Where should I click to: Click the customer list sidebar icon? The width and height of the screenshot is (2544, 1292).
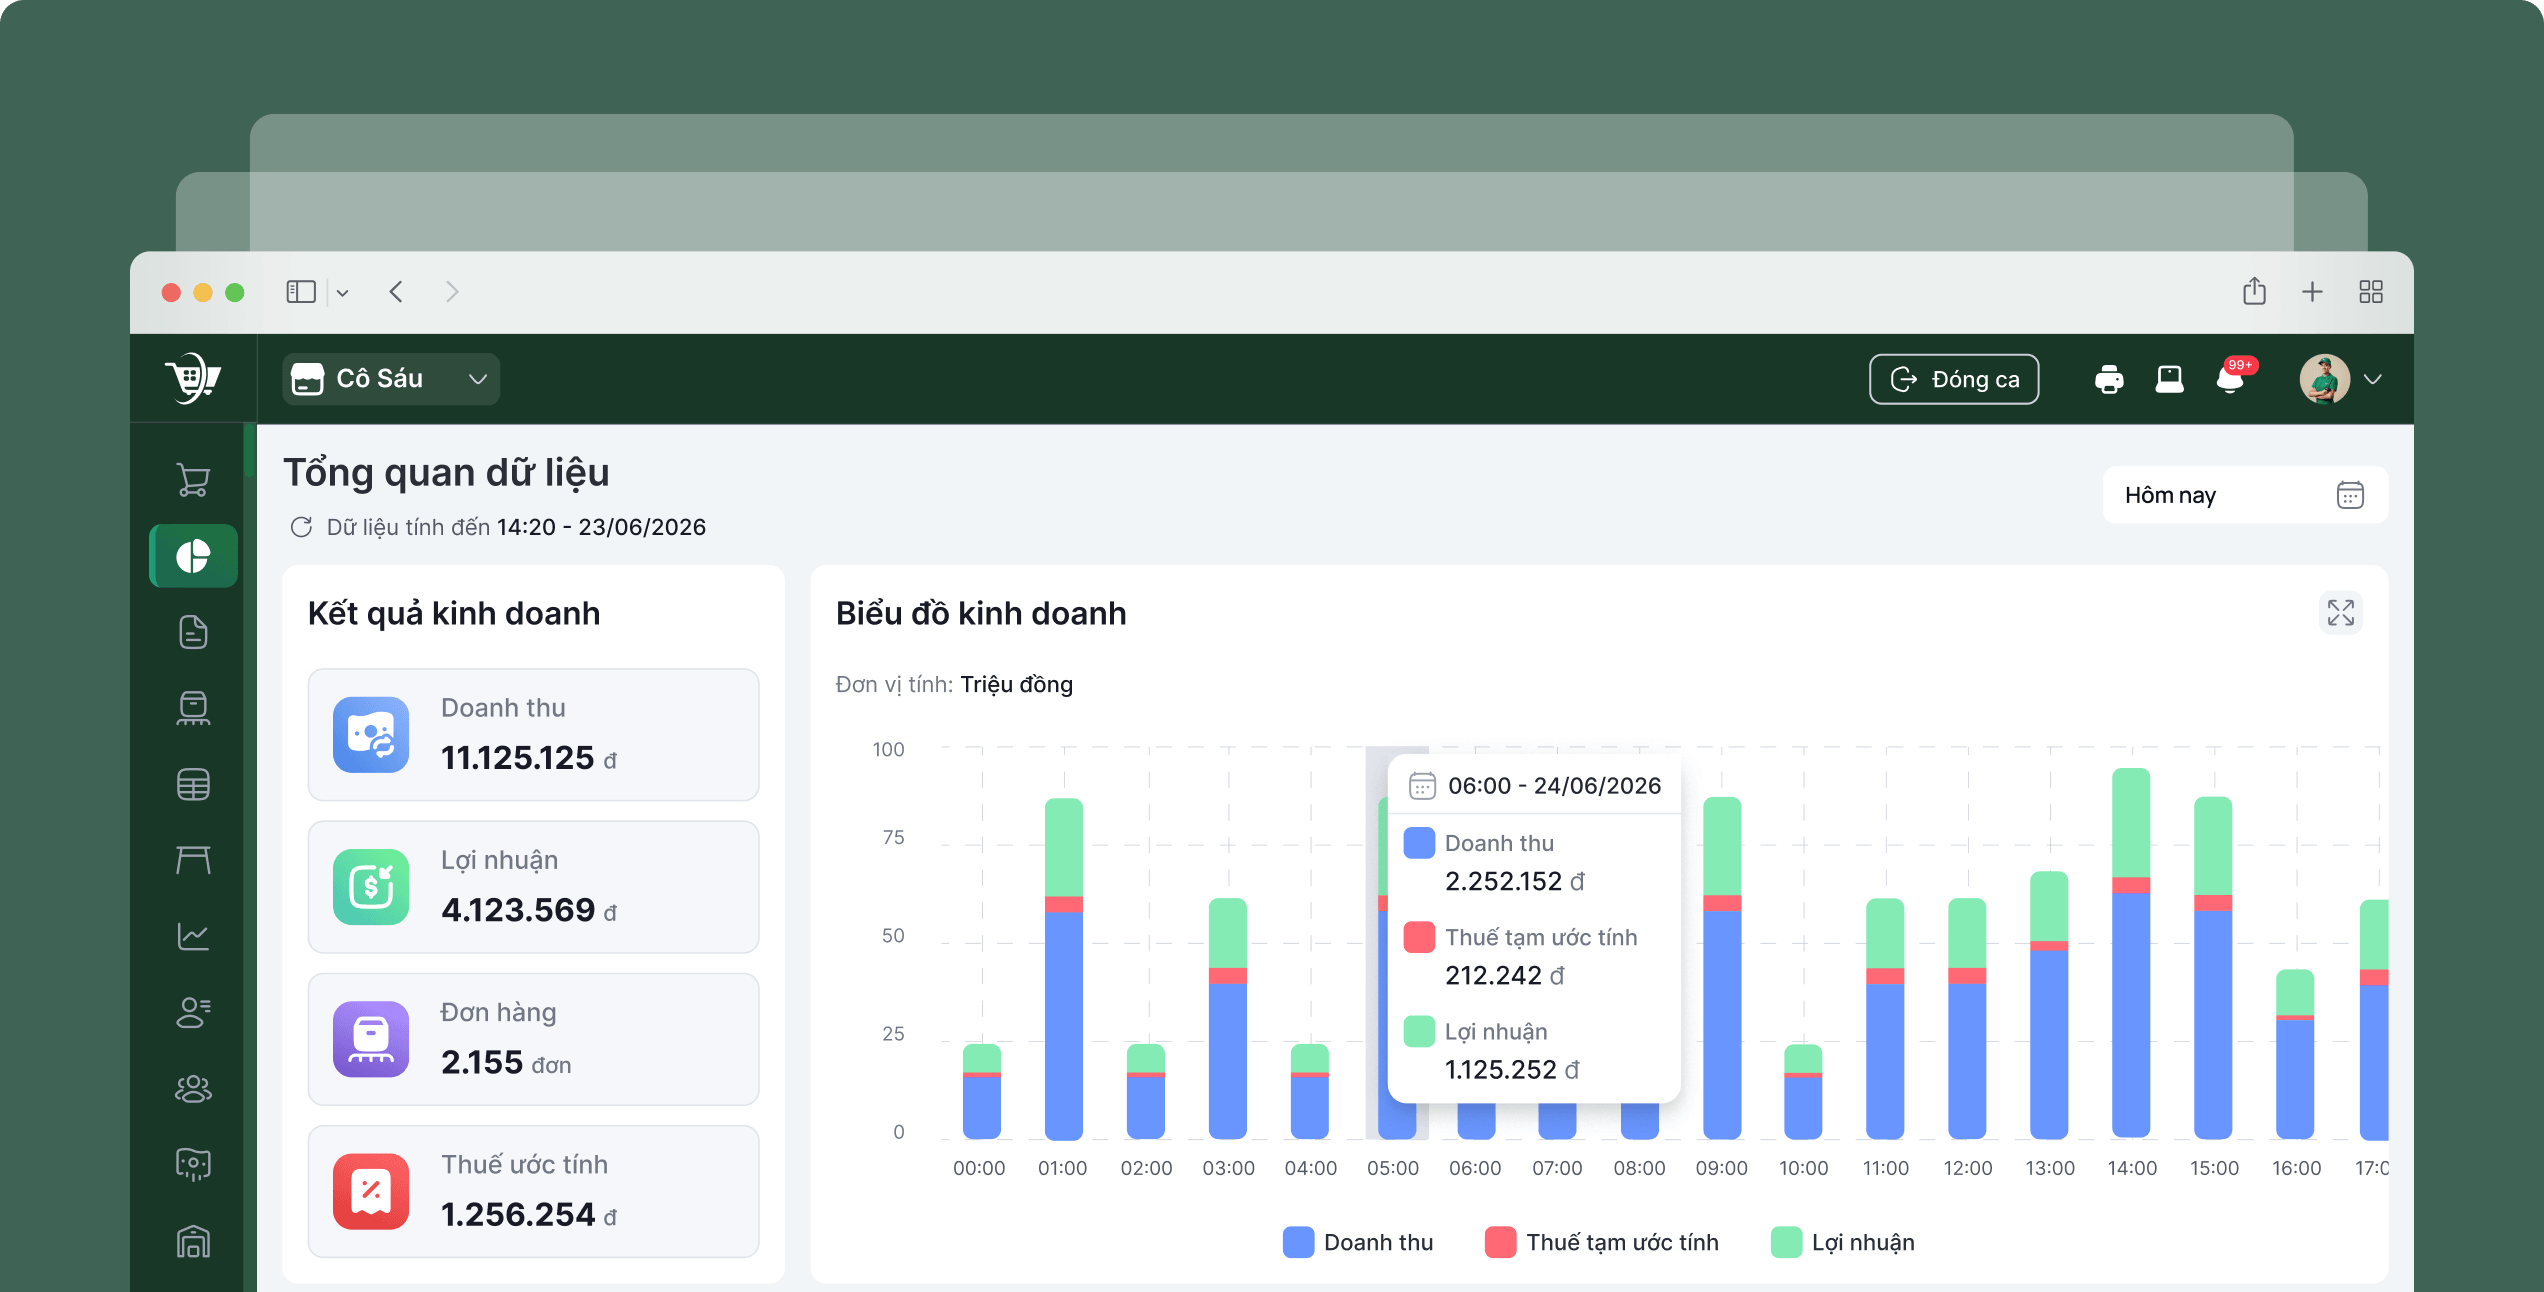pos(193,1012)
